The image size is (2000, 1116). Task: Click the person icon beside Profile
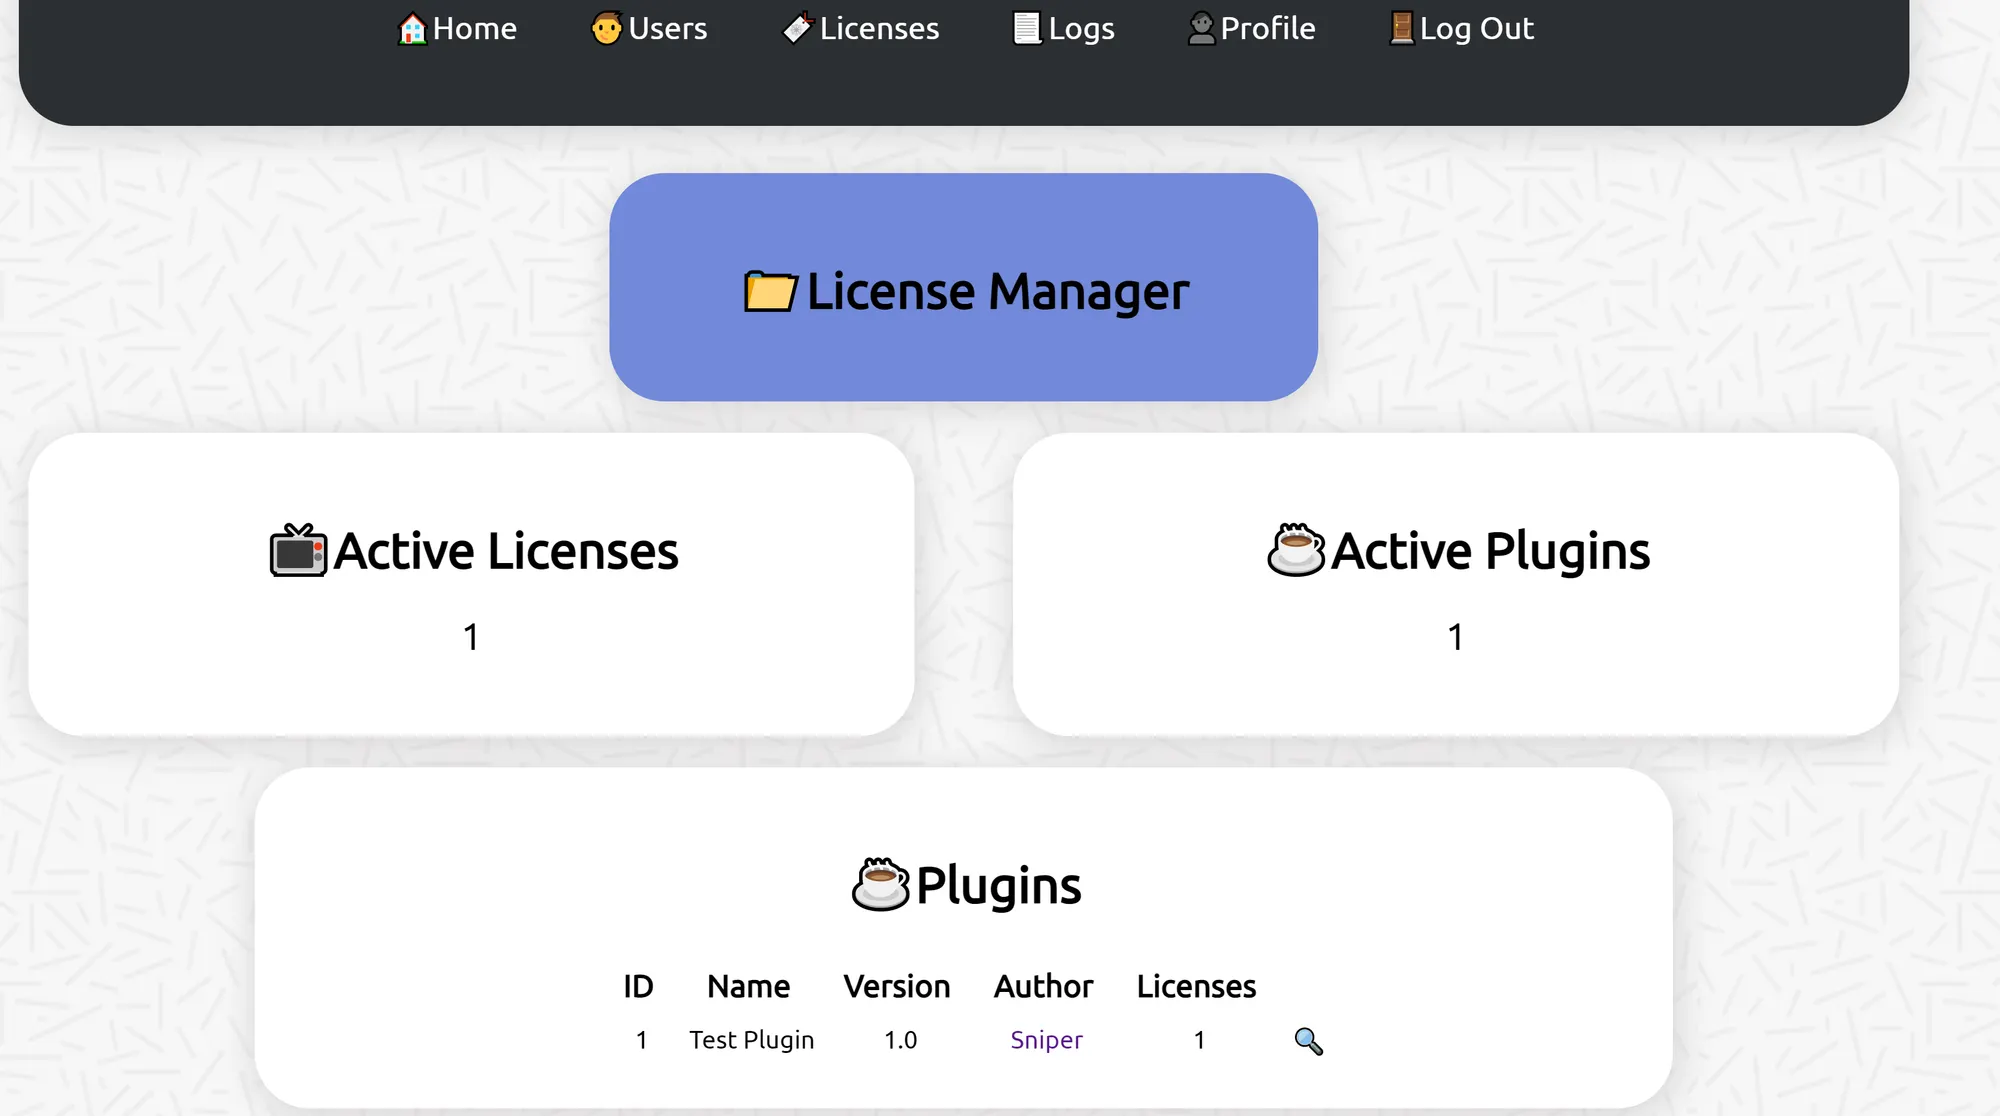click(x=1201, y=28)
